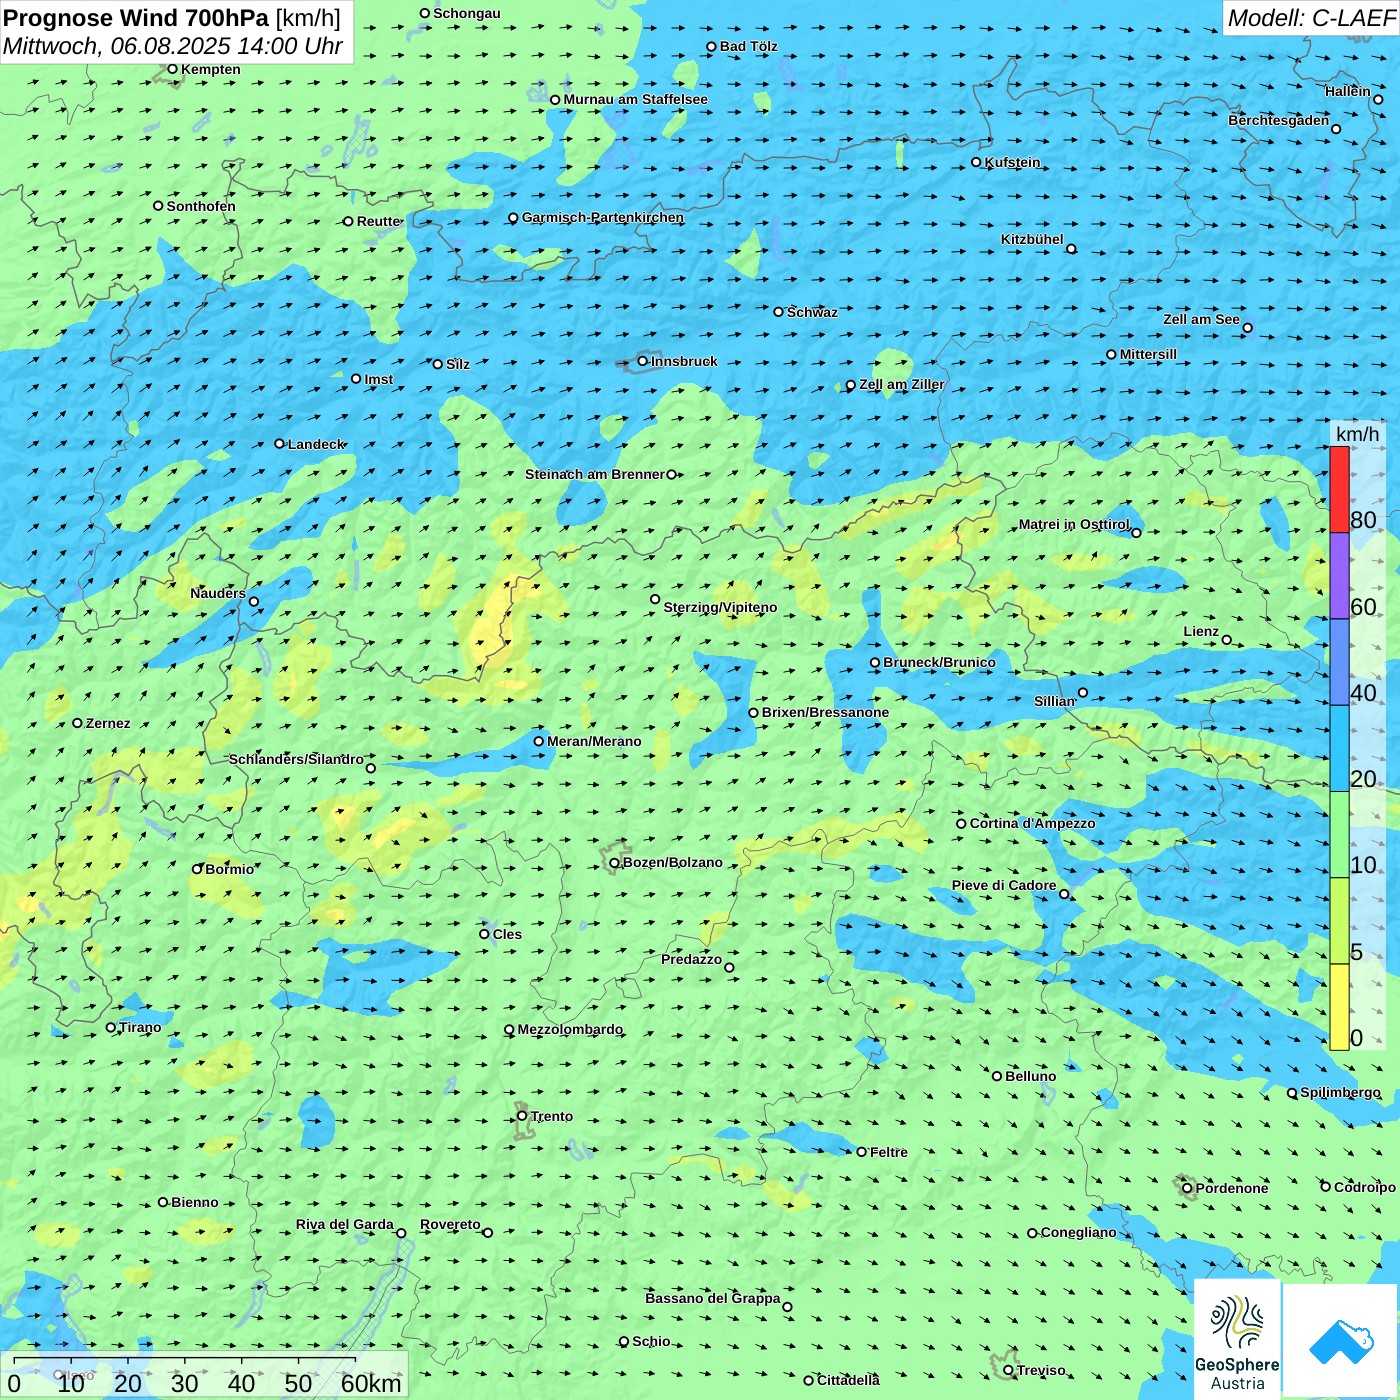Click the Feltre location dot
The width and height of the screenshot is (1400, 1400).
click(x=862, y=1152)
